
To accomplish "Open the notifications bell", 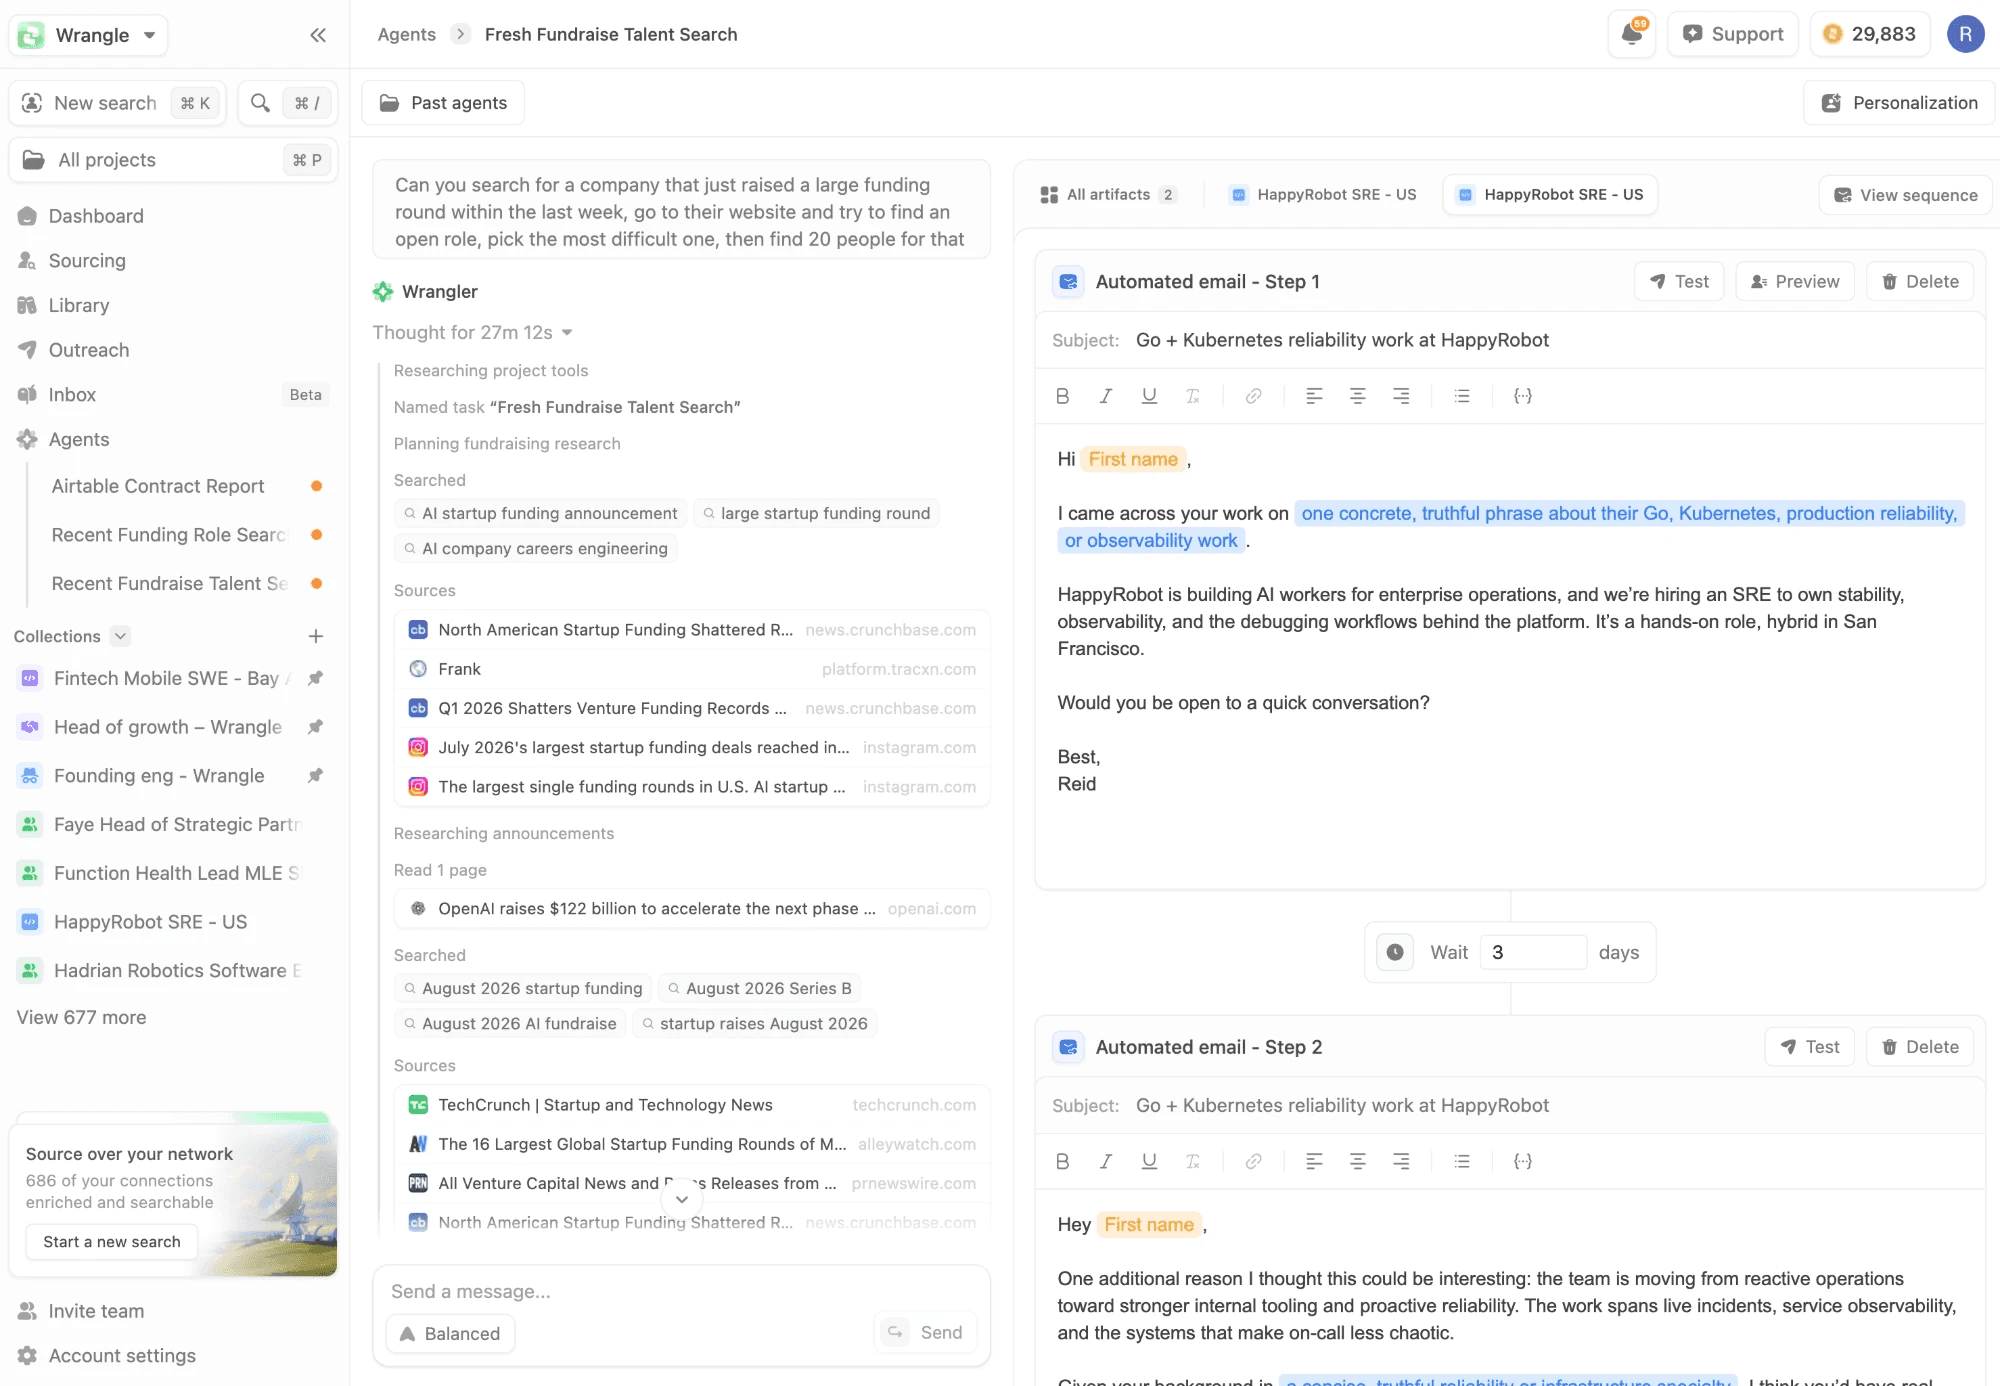I will point(1632,34).
